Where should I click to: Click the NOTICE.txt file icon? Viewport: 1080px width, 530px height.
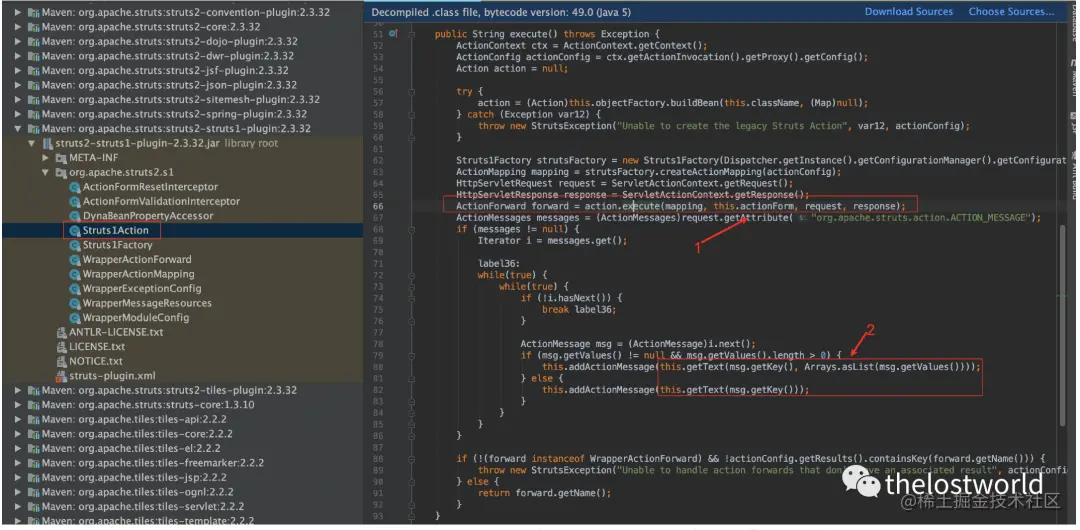pyautogui.click(x=62, y=360)
